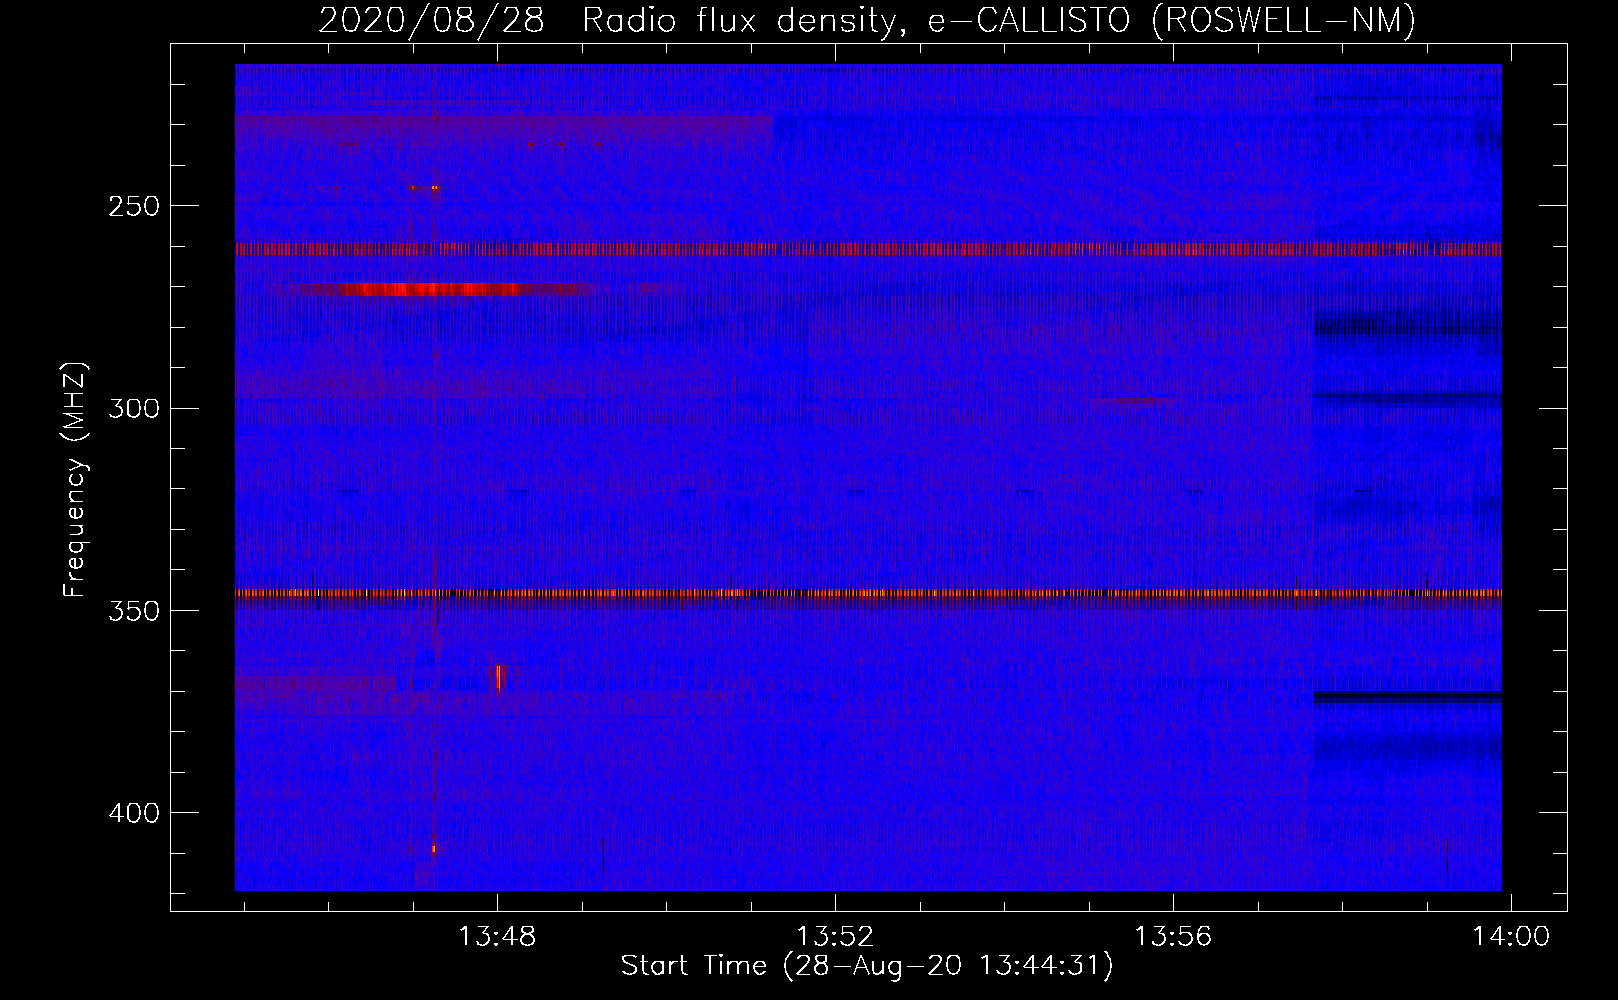
Task: Click the 350 frequency tick label
Action: tap(134, 610)
